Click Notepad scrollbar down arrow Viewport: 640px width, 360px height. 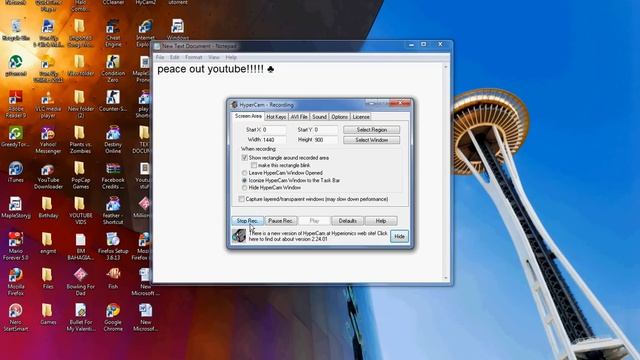pos(446,278)
